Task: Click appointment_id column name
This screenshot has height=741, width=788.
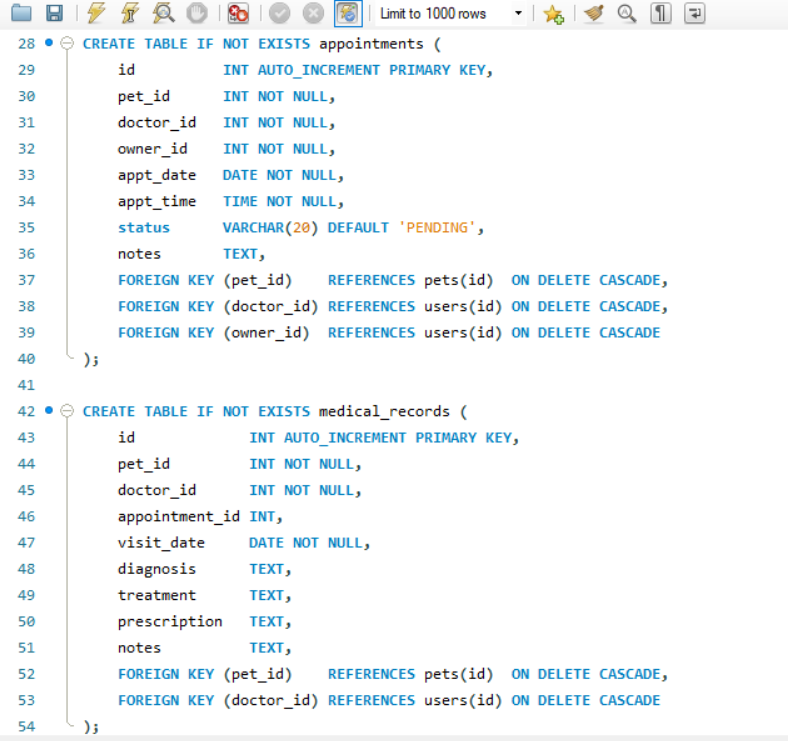Action: click(x=178, y=517)
